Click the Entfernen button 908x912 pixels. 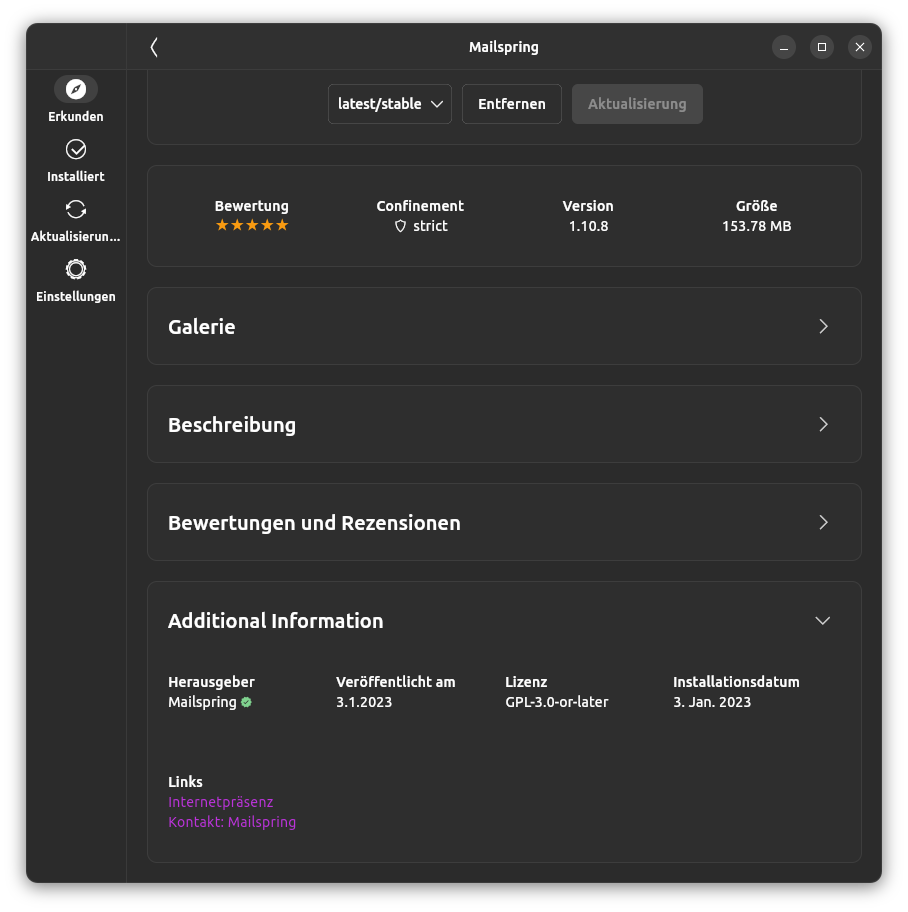click(x=511, y=103)
